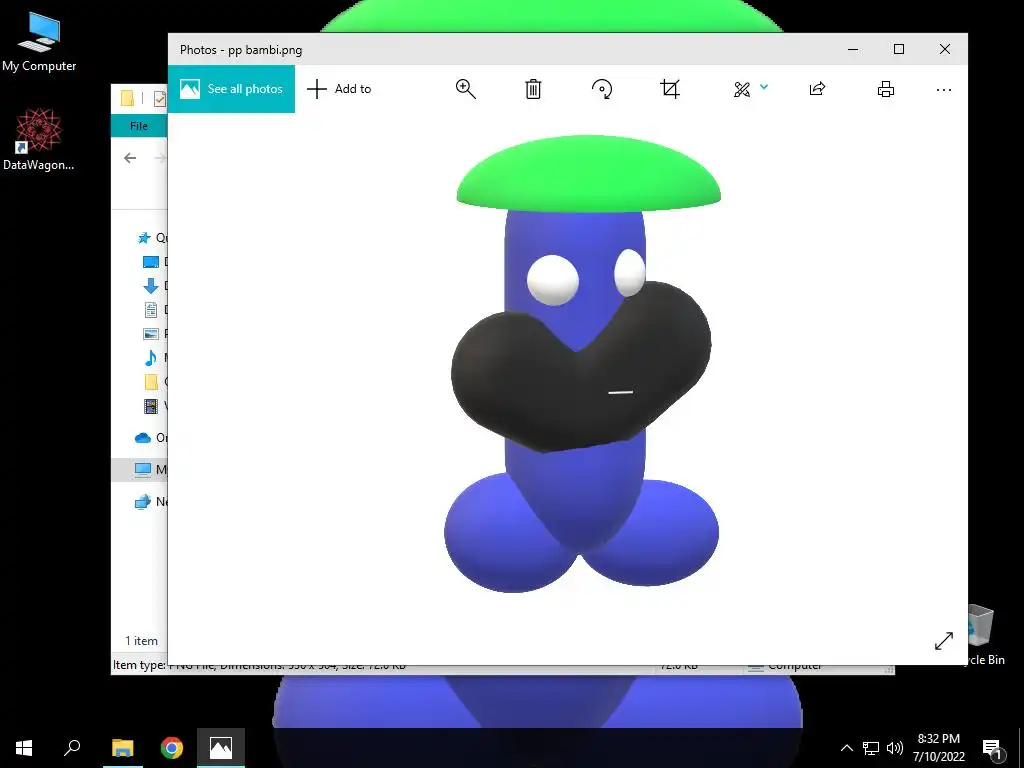The image size is (1024, 768).
Task: Select OneDrive cloud in Explorer sidebar
Action: (143, 438)
